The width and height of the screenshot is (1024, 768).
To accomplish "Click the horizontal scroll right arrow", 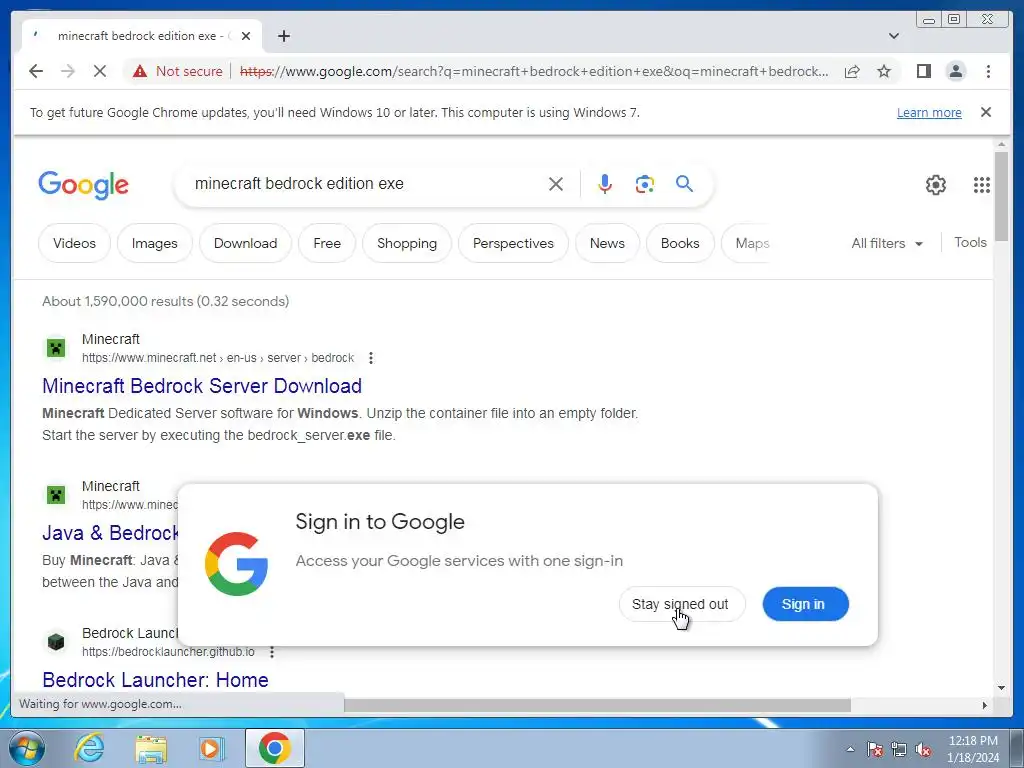I will [984, 705].
